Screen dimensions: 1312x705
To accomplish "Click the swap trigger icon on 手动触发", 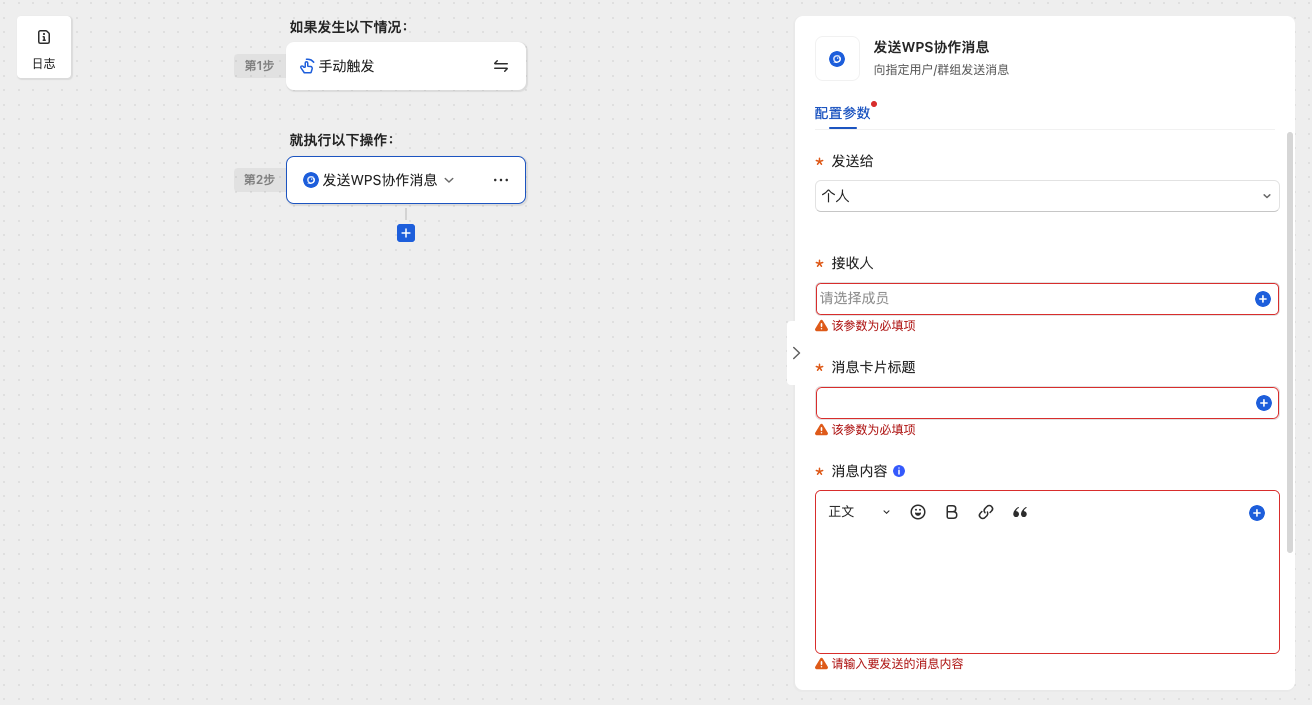I will click(x=501, y=66).
